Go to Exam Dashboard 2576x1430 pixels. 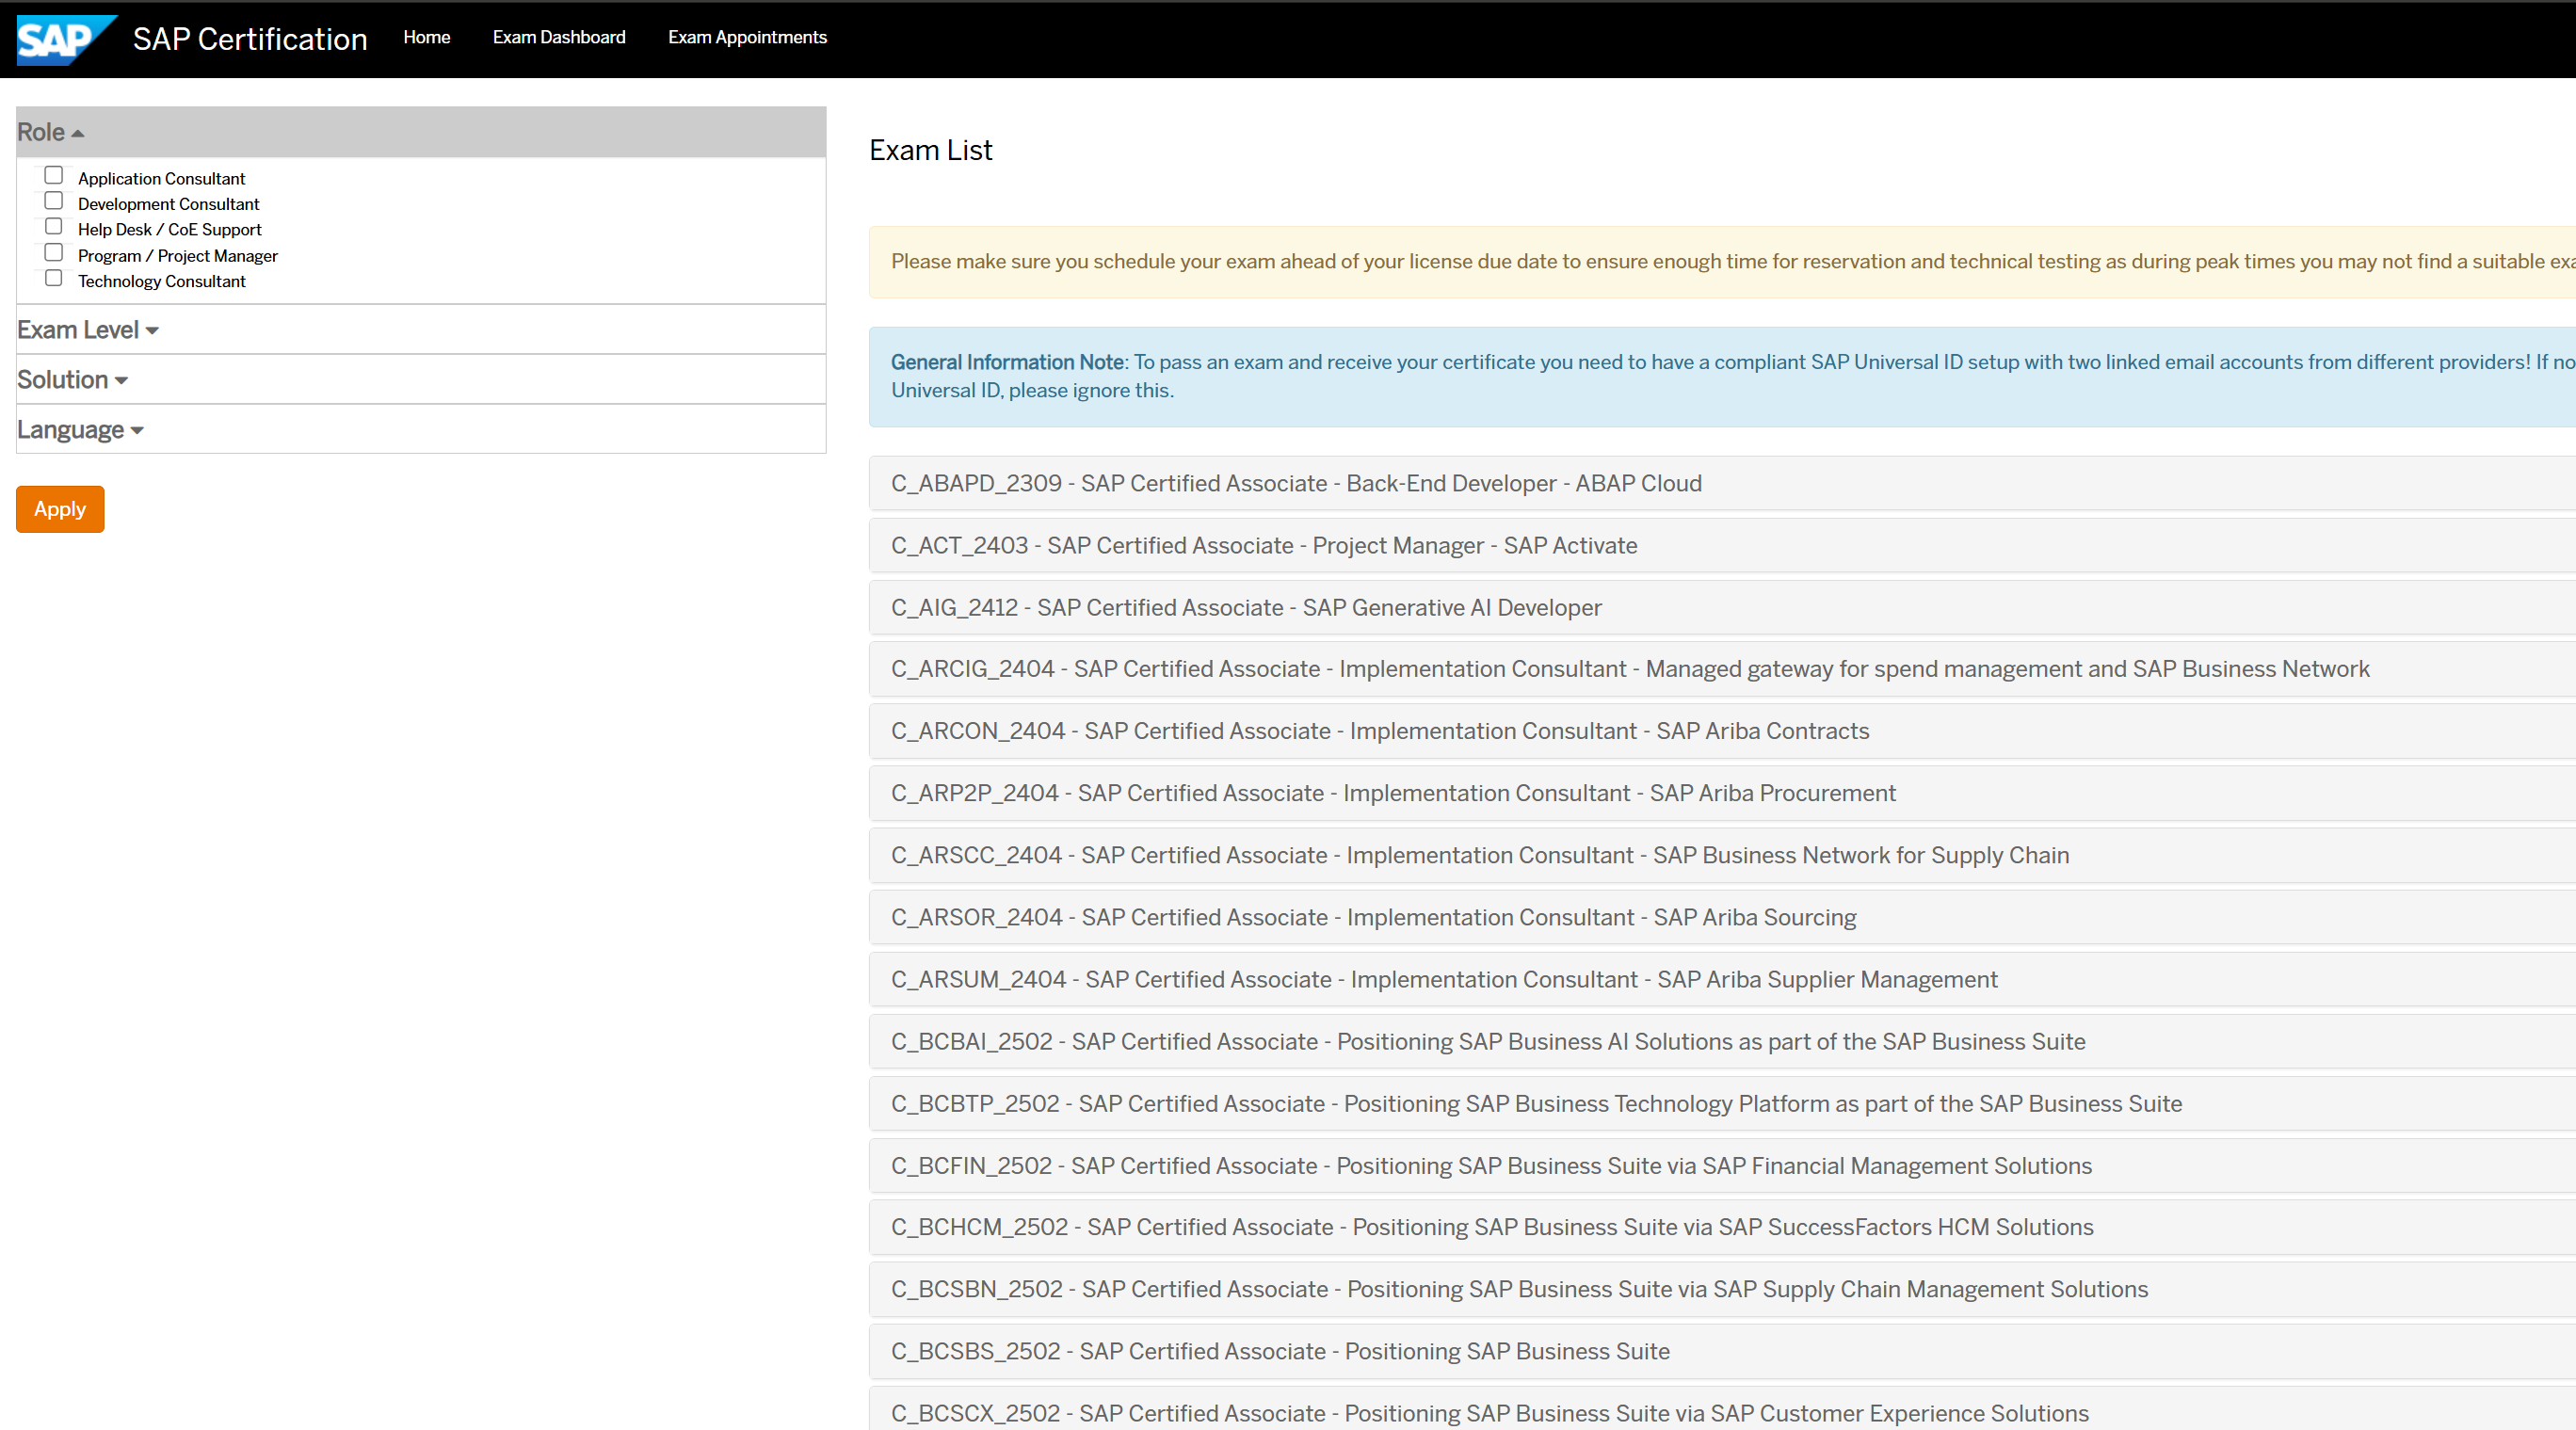(559, 37)
